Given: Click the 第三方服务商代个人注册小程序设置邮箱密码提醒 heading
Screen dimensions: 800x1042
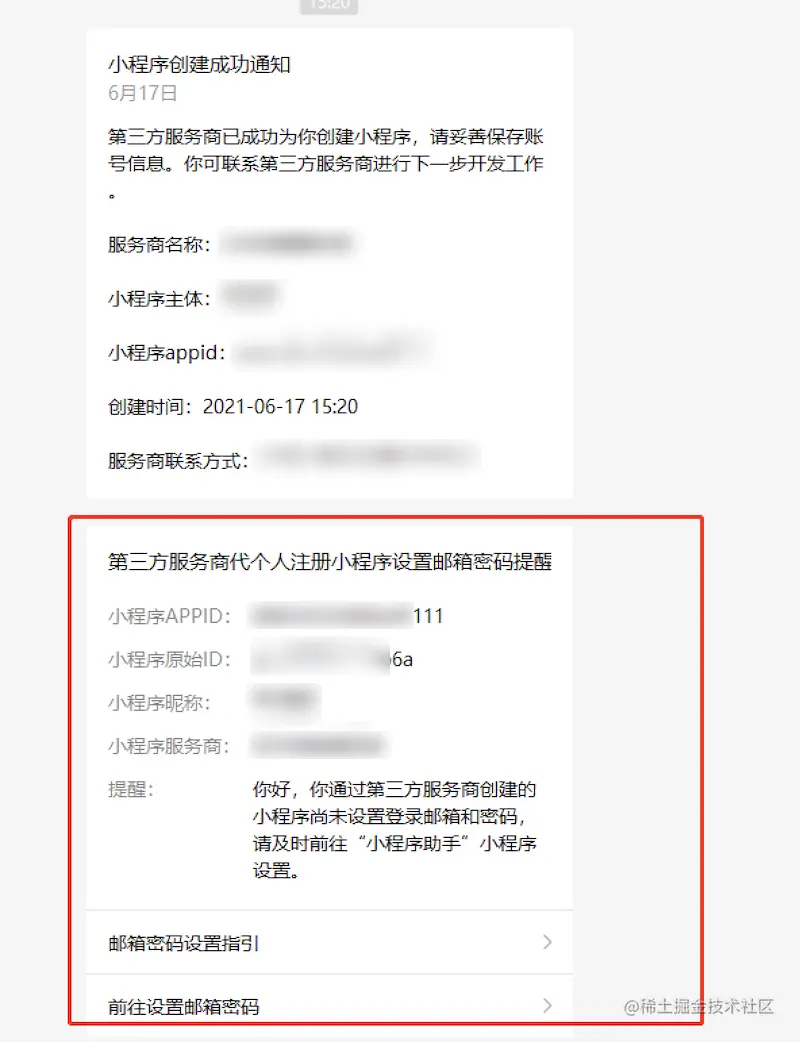Looking at the screenshot, I should (x=330, y=562).
